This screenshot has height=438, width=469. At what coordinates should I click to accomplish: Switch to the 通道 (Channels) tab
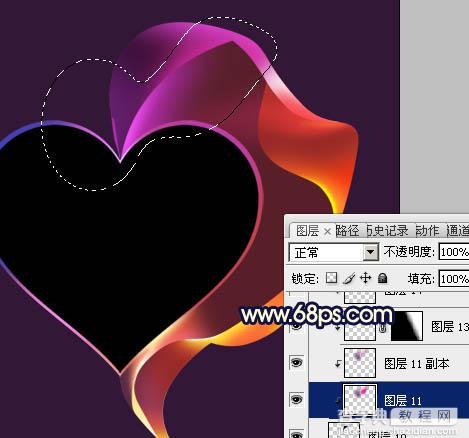coord(458,231)
